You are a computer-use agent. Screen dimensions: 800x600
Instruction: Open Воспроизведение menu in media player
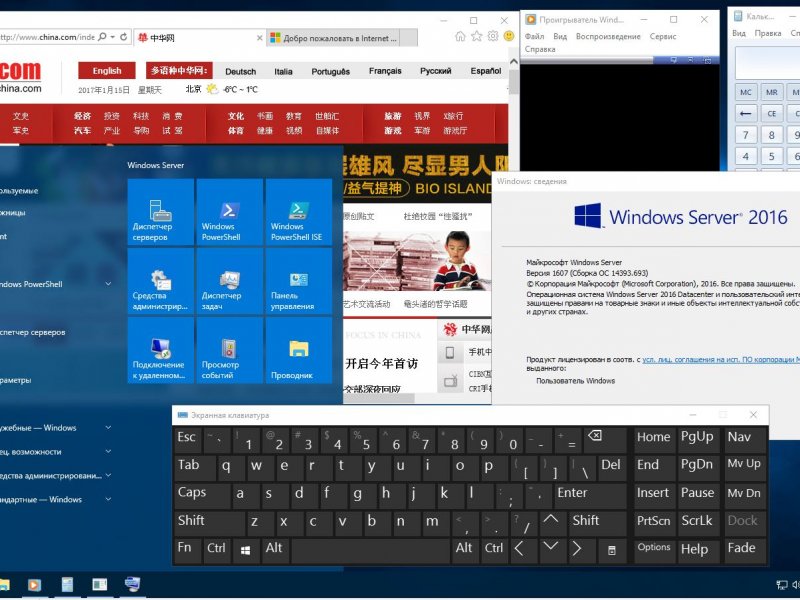tap(608, 36)
